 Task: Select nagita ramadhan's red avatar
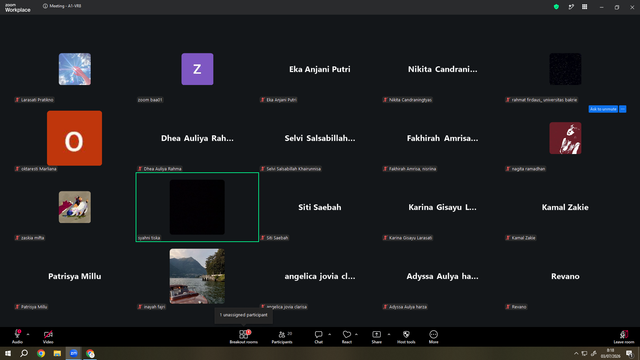(x=565, y=138)
